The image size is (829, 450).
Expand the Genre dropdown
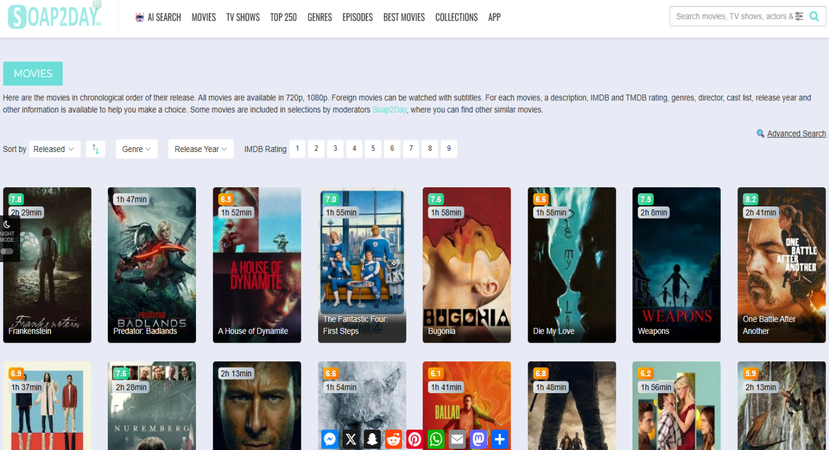136,149
